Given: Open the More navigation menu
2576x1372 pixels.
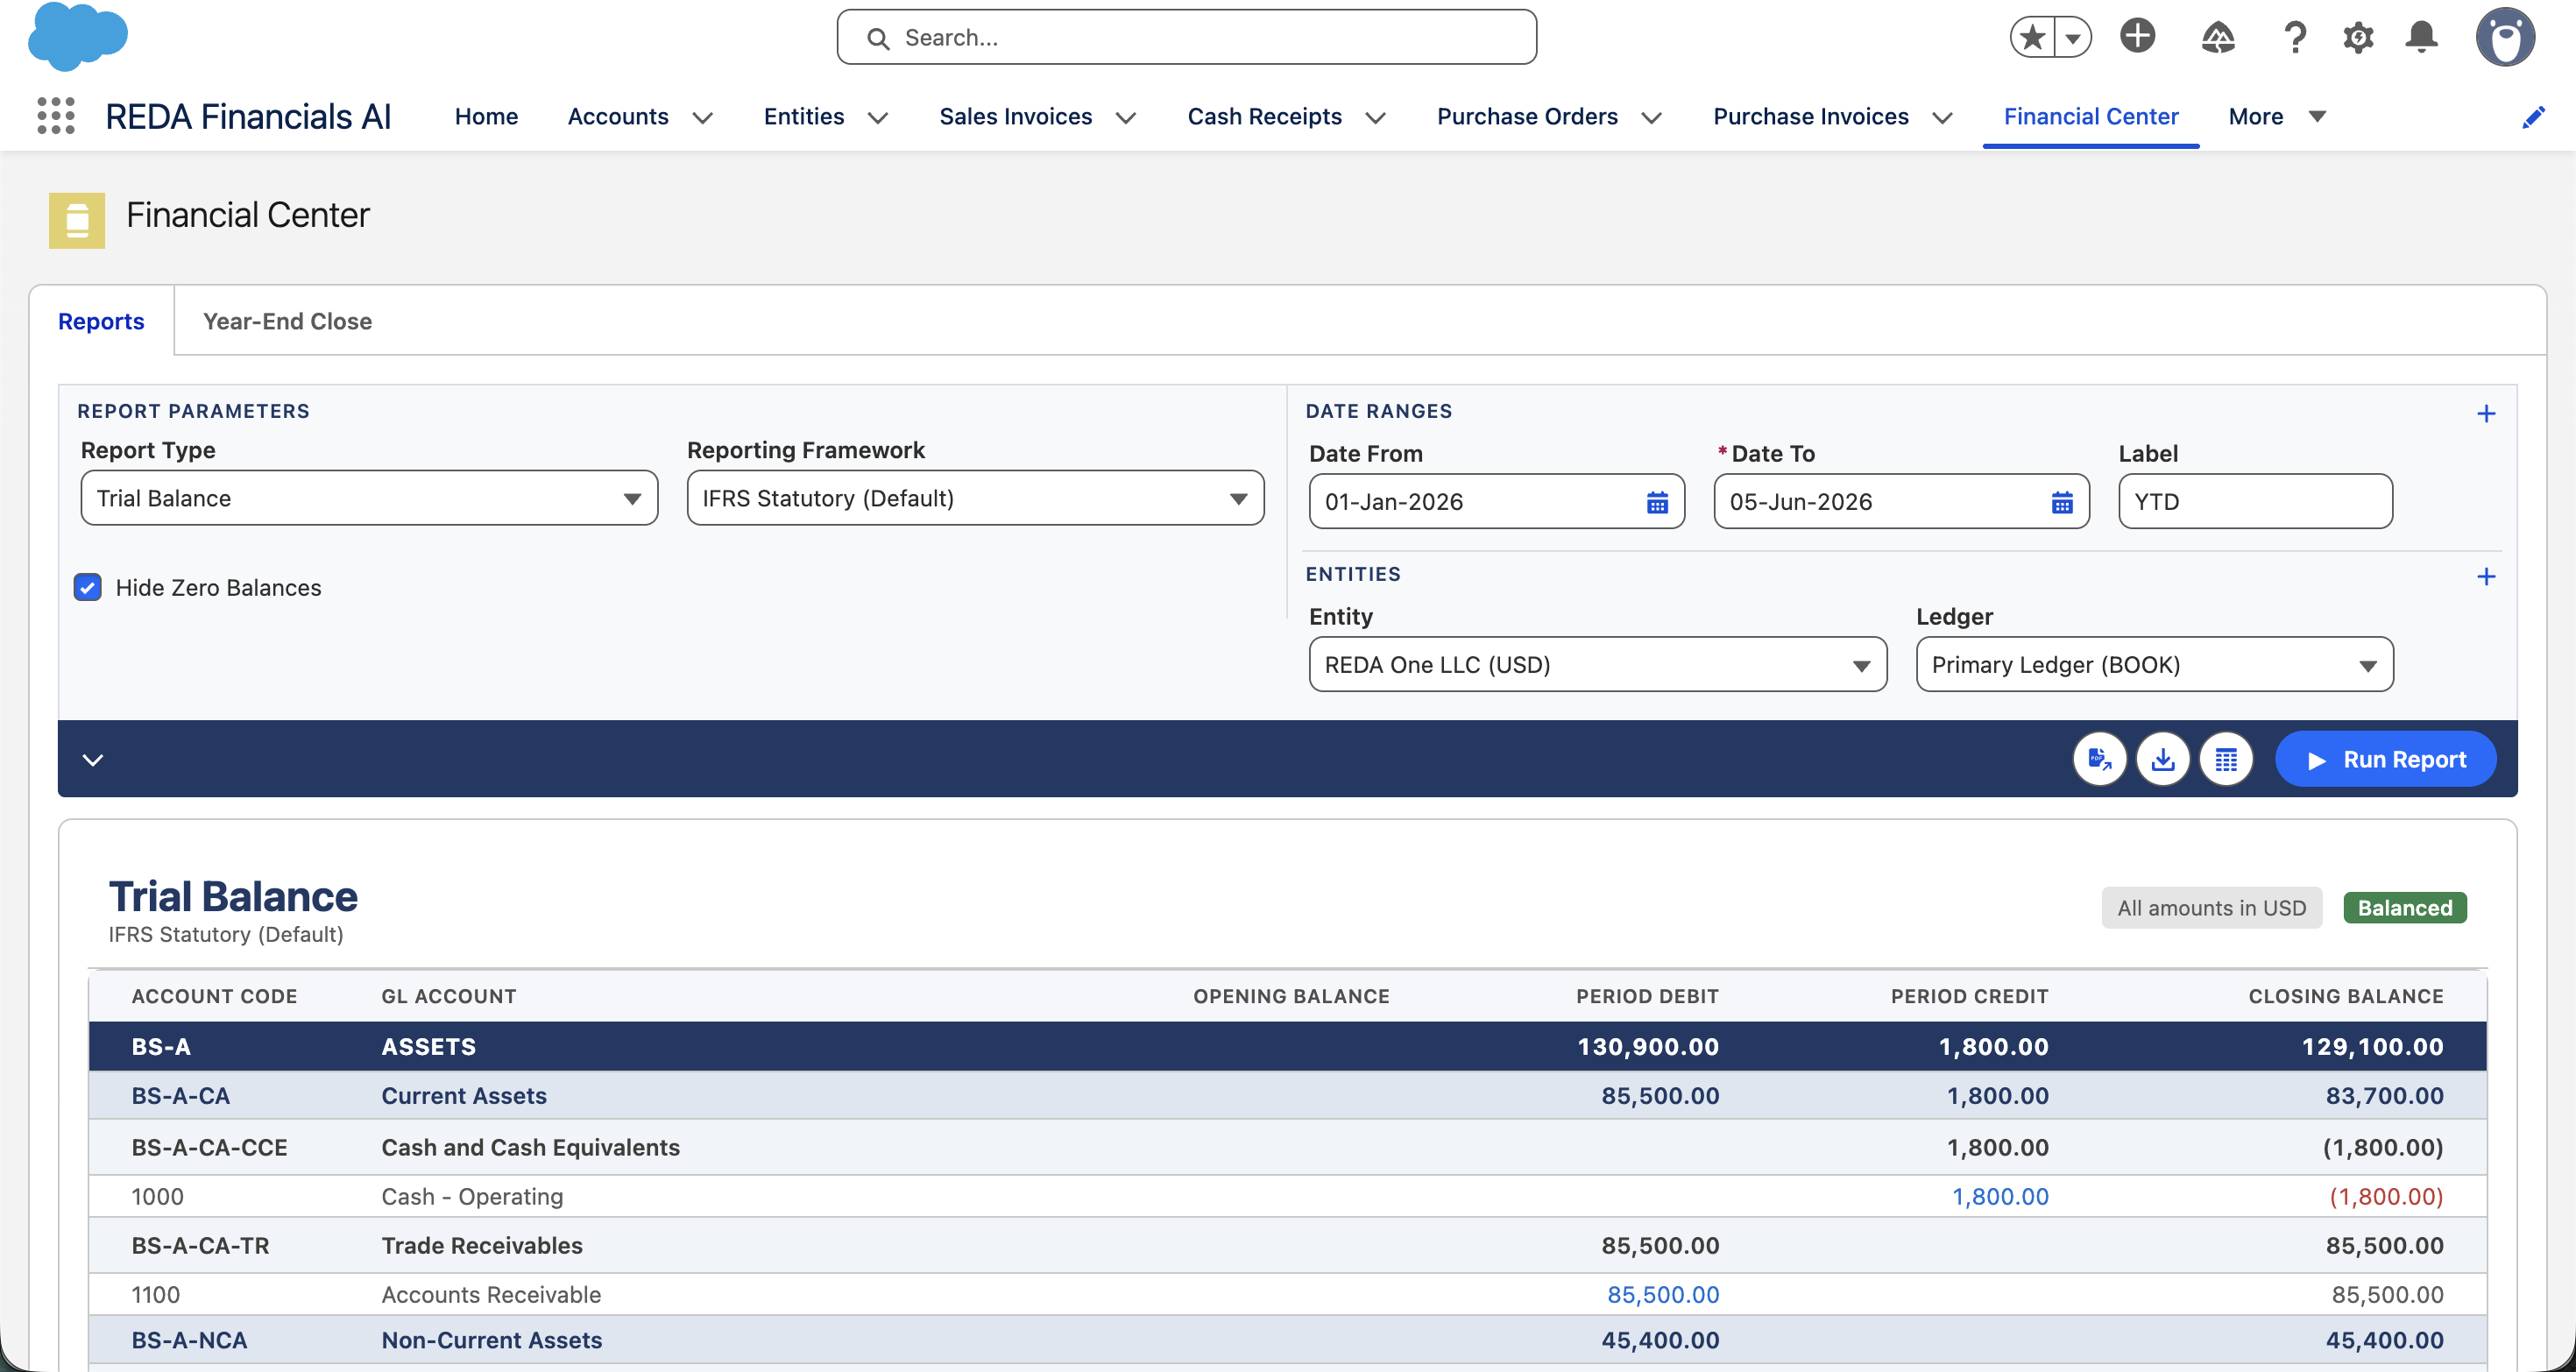Looking at the screenshot, I should 2277,116.
